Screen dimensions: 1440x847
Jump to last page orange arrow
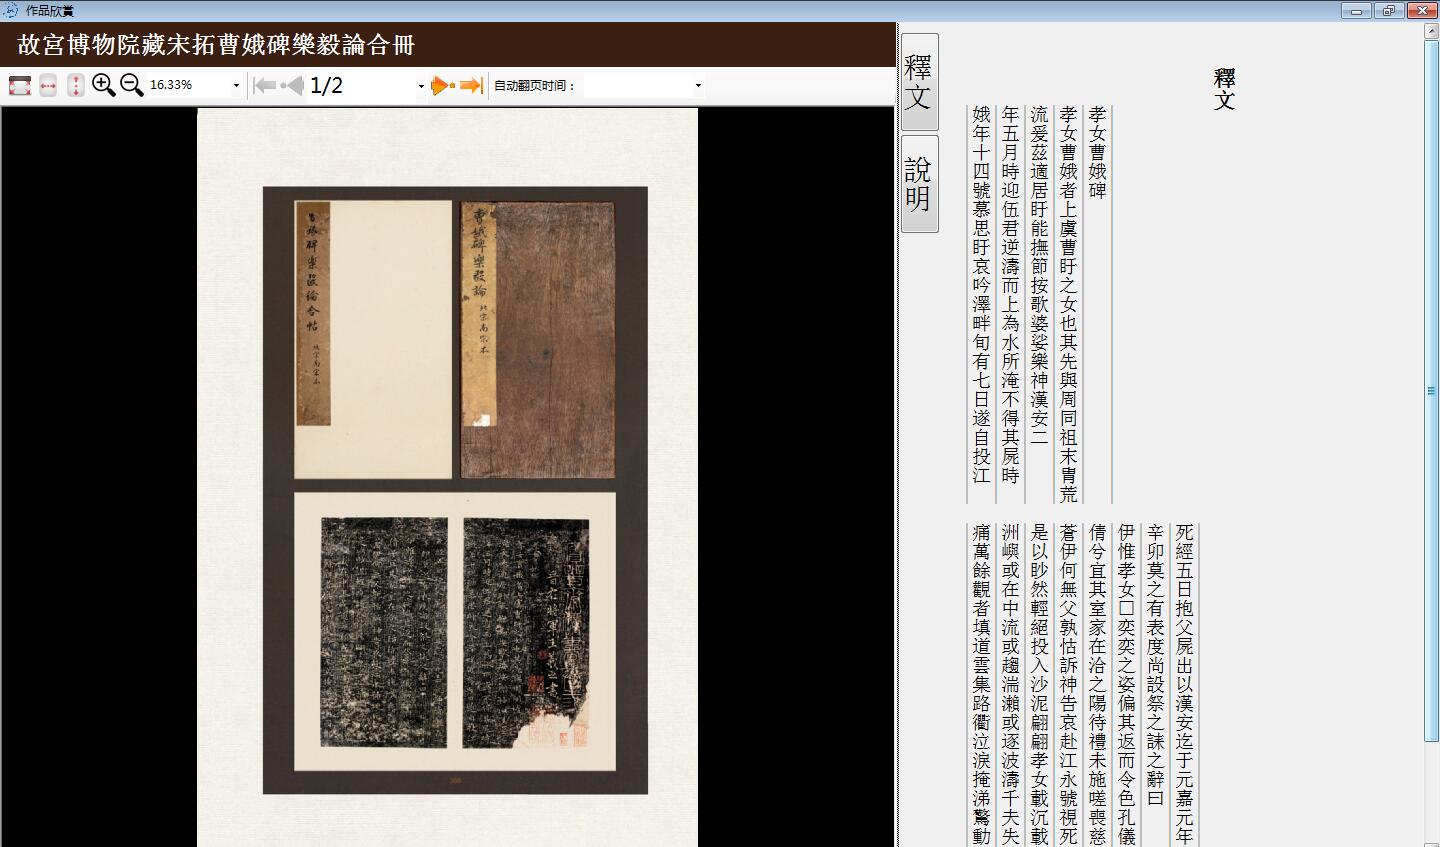472,86
